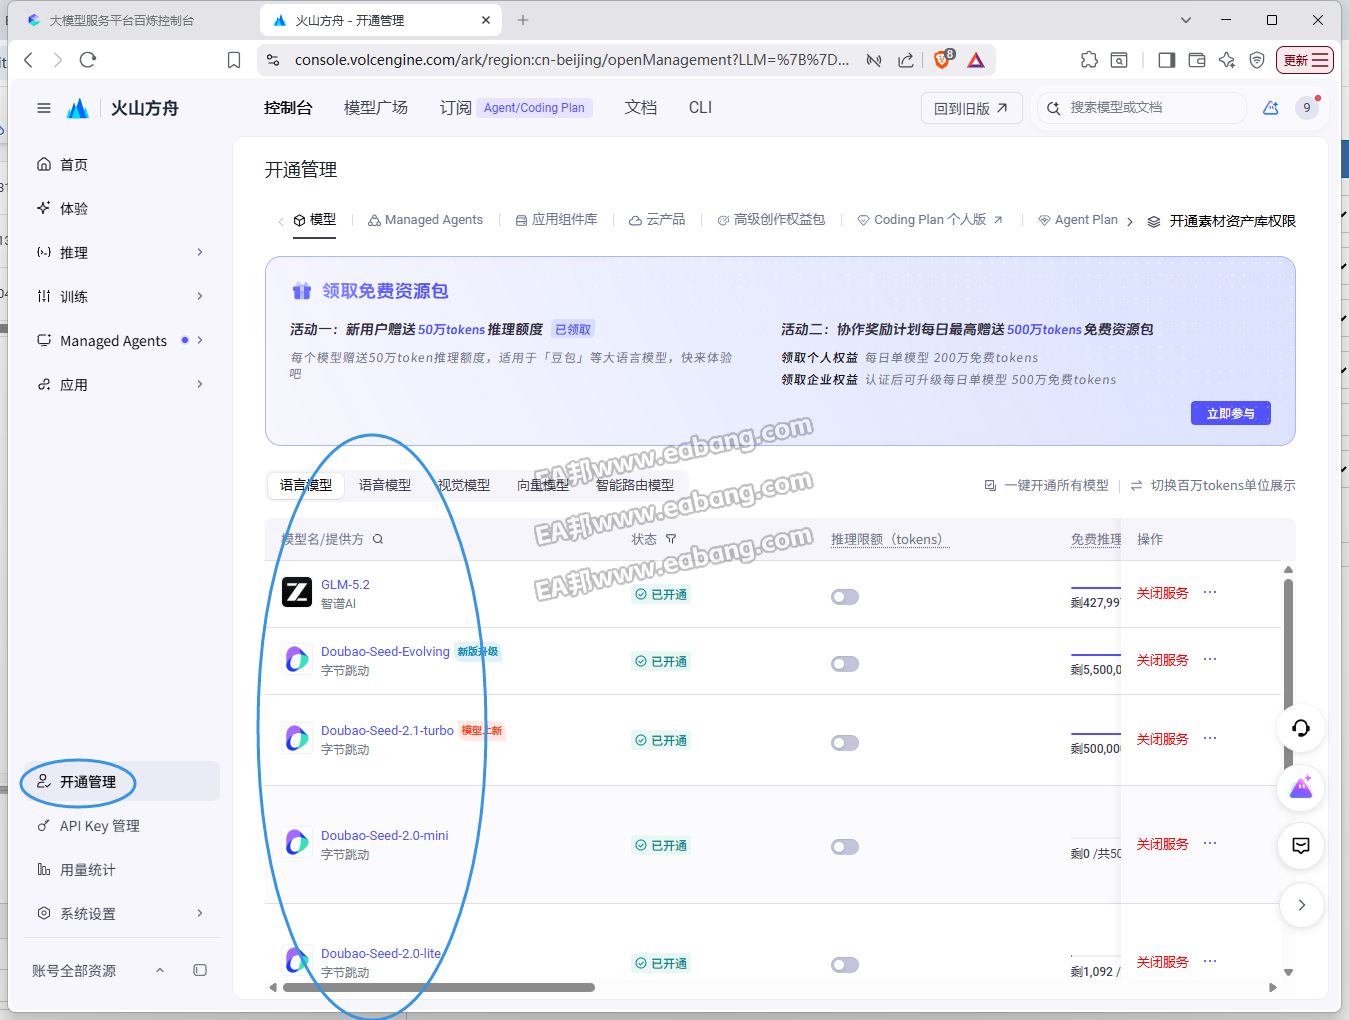Focus the 搜索模型或文档 search field
Image resolution: width=1349 pixels, height=1020 pixels.
[x=1142, y=108]
